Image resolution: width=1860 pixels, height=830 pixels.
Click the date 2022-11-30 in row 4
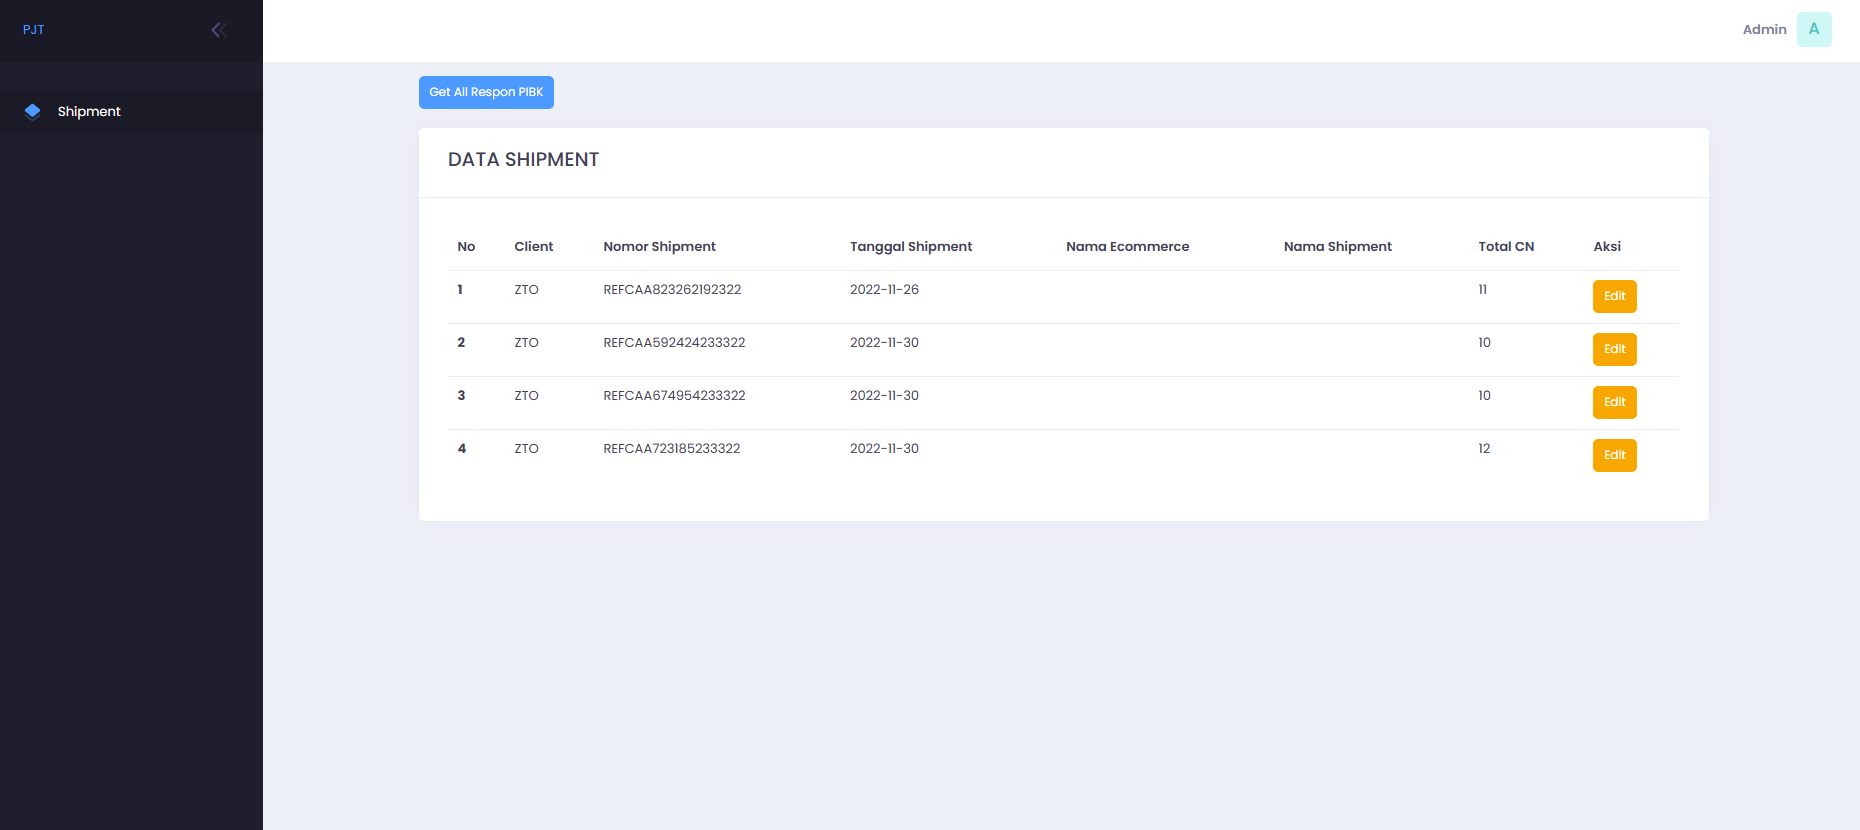point(884,449)
